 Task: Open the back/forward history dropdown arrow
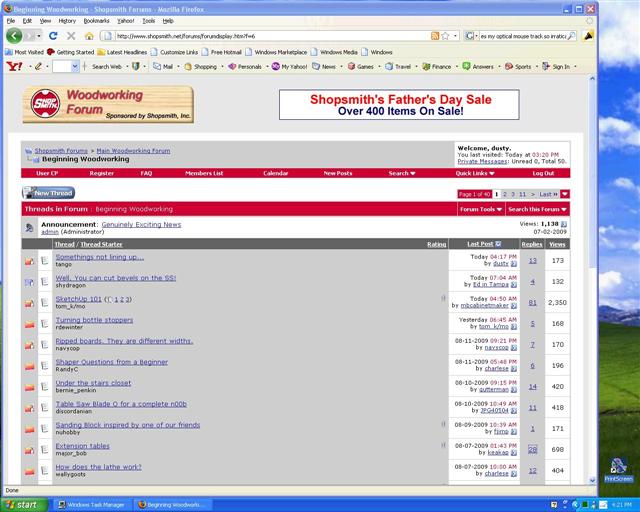click(x=38, y=36)
